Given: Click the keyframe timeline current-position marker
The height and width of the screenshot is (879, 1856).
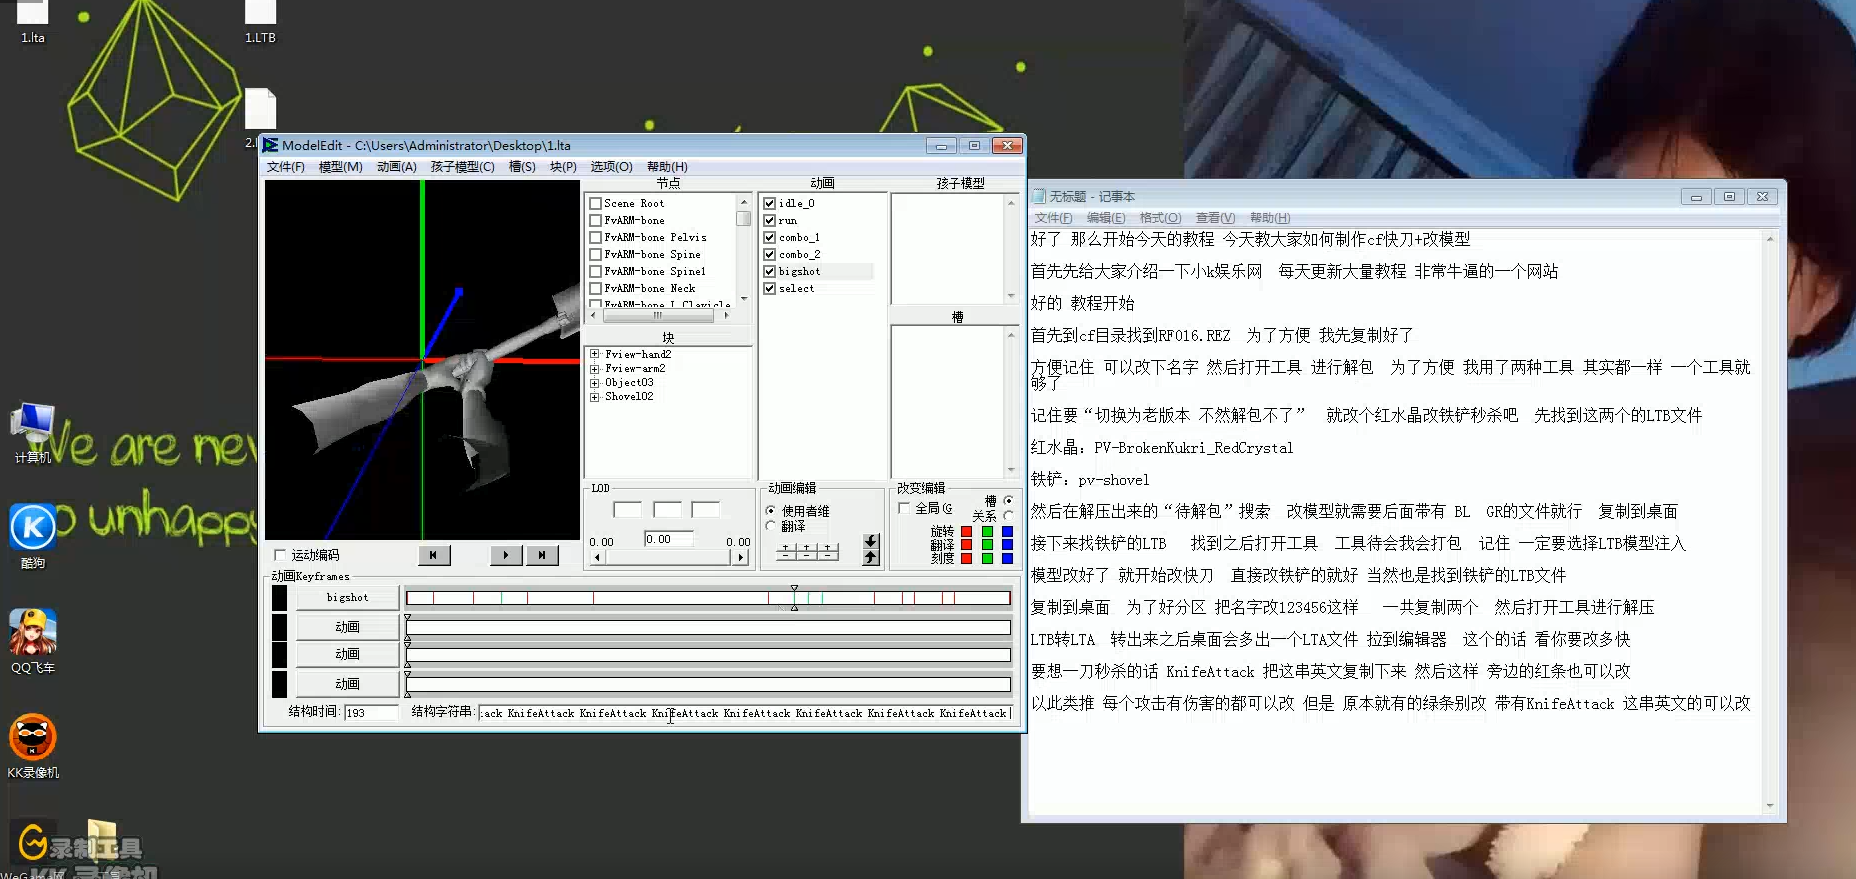Looking at the screenshot, I should point(794,598).
